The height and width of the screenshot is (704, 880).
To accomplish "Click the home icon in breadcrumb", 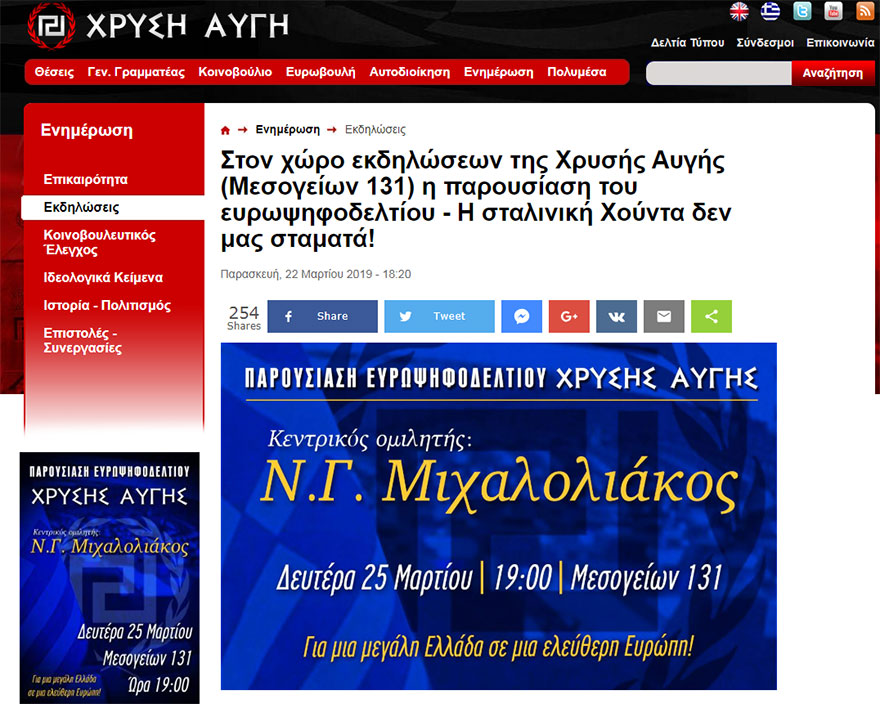I will click(x=225, y=130).
